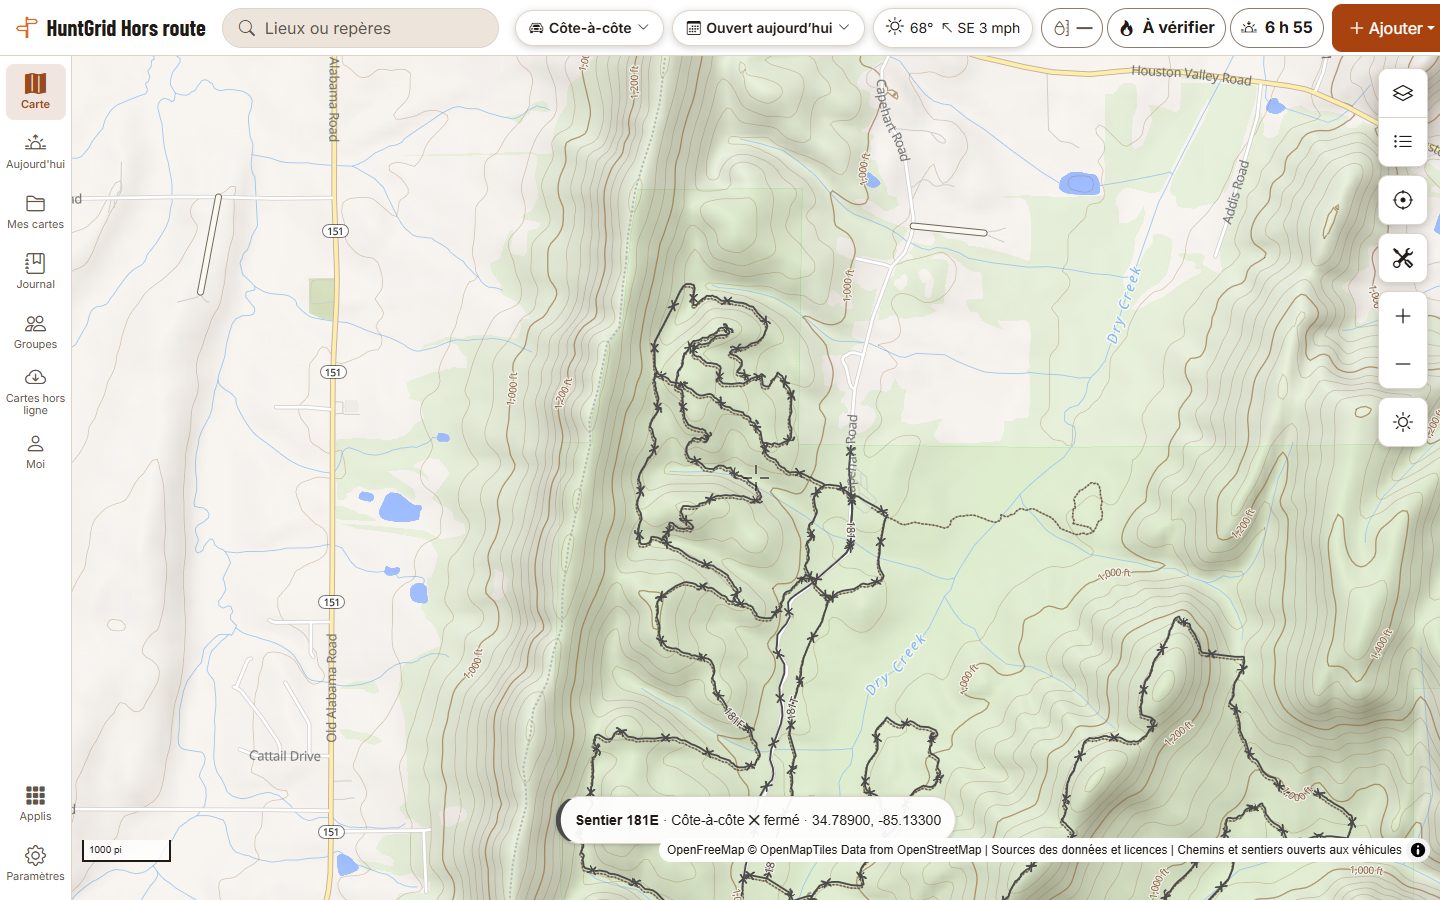Center map on my location
The width and height of the screenshot is (1440, 900).
tap(1403, 200)
